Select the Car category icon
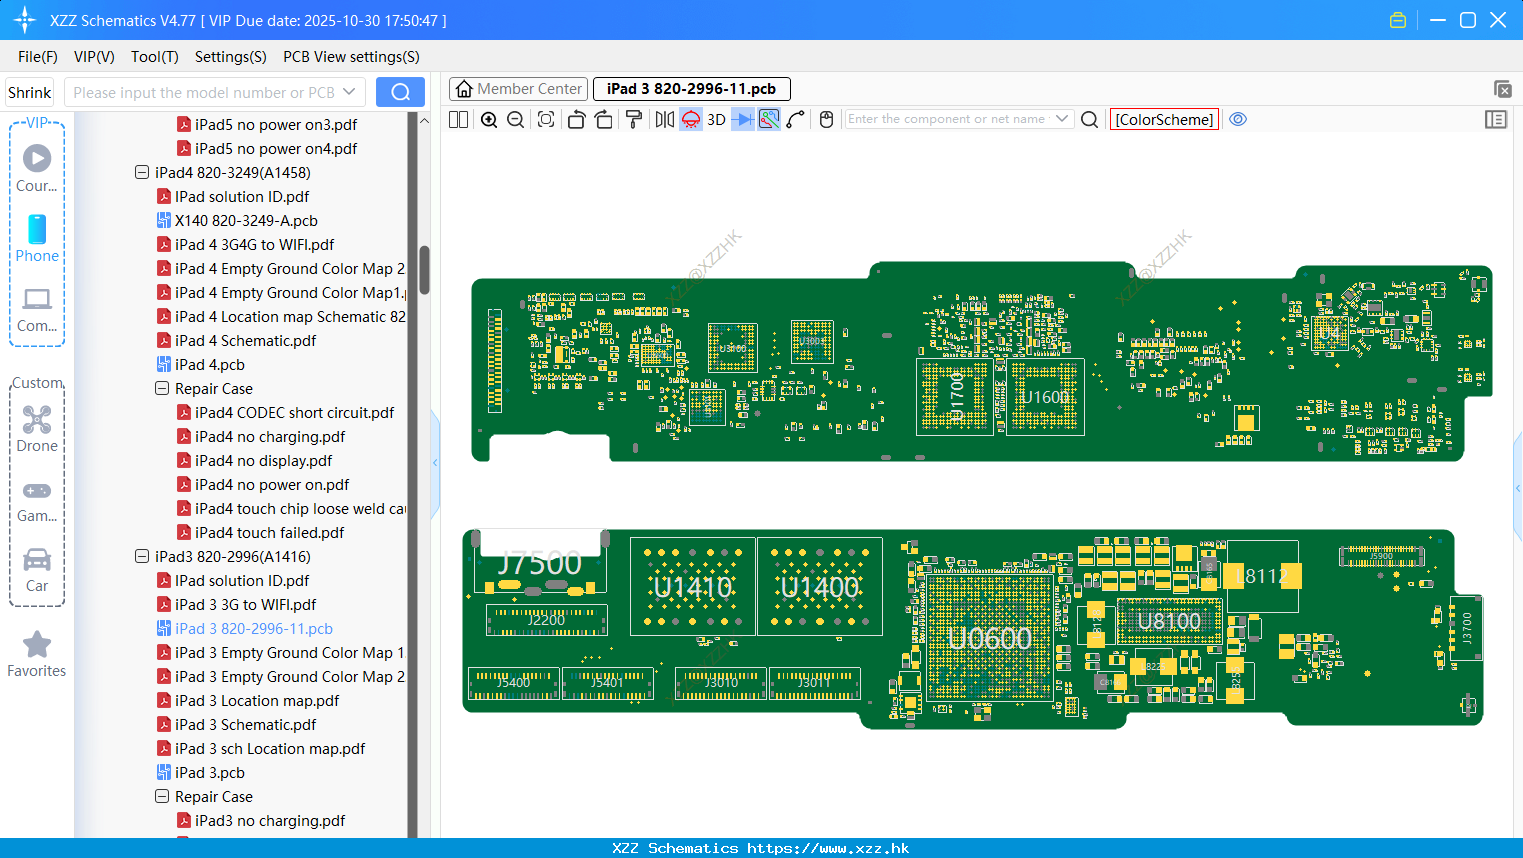Viewport: 1523px width, 858px height. pyautogui.click(x=37, y=569)
